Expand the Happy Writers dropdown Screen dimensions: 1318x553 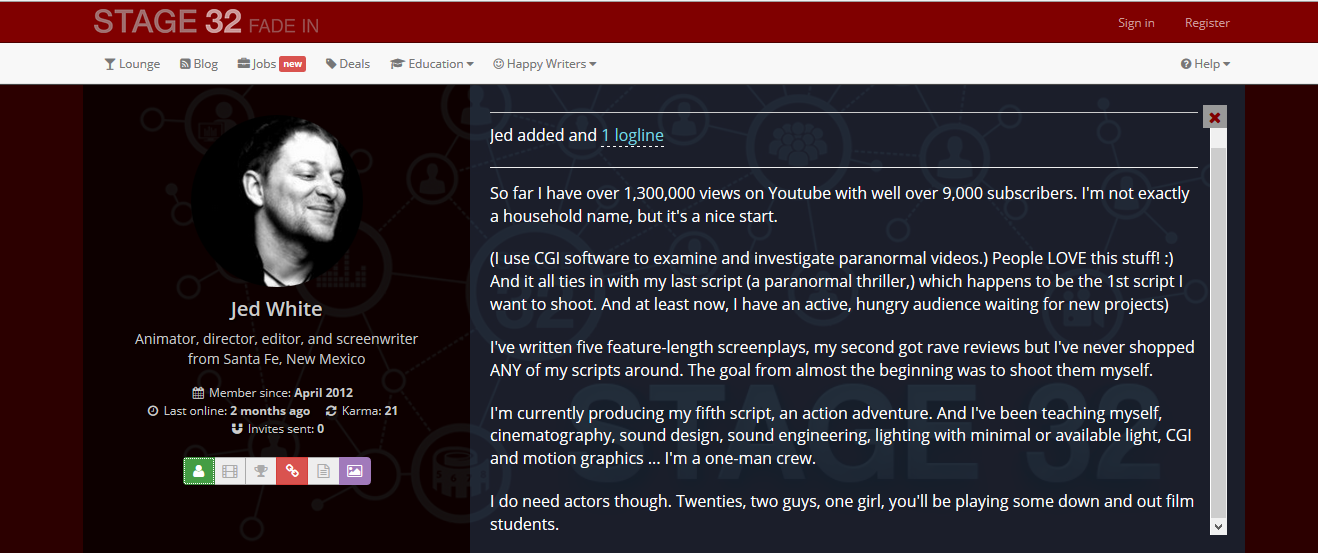[545, 64]
